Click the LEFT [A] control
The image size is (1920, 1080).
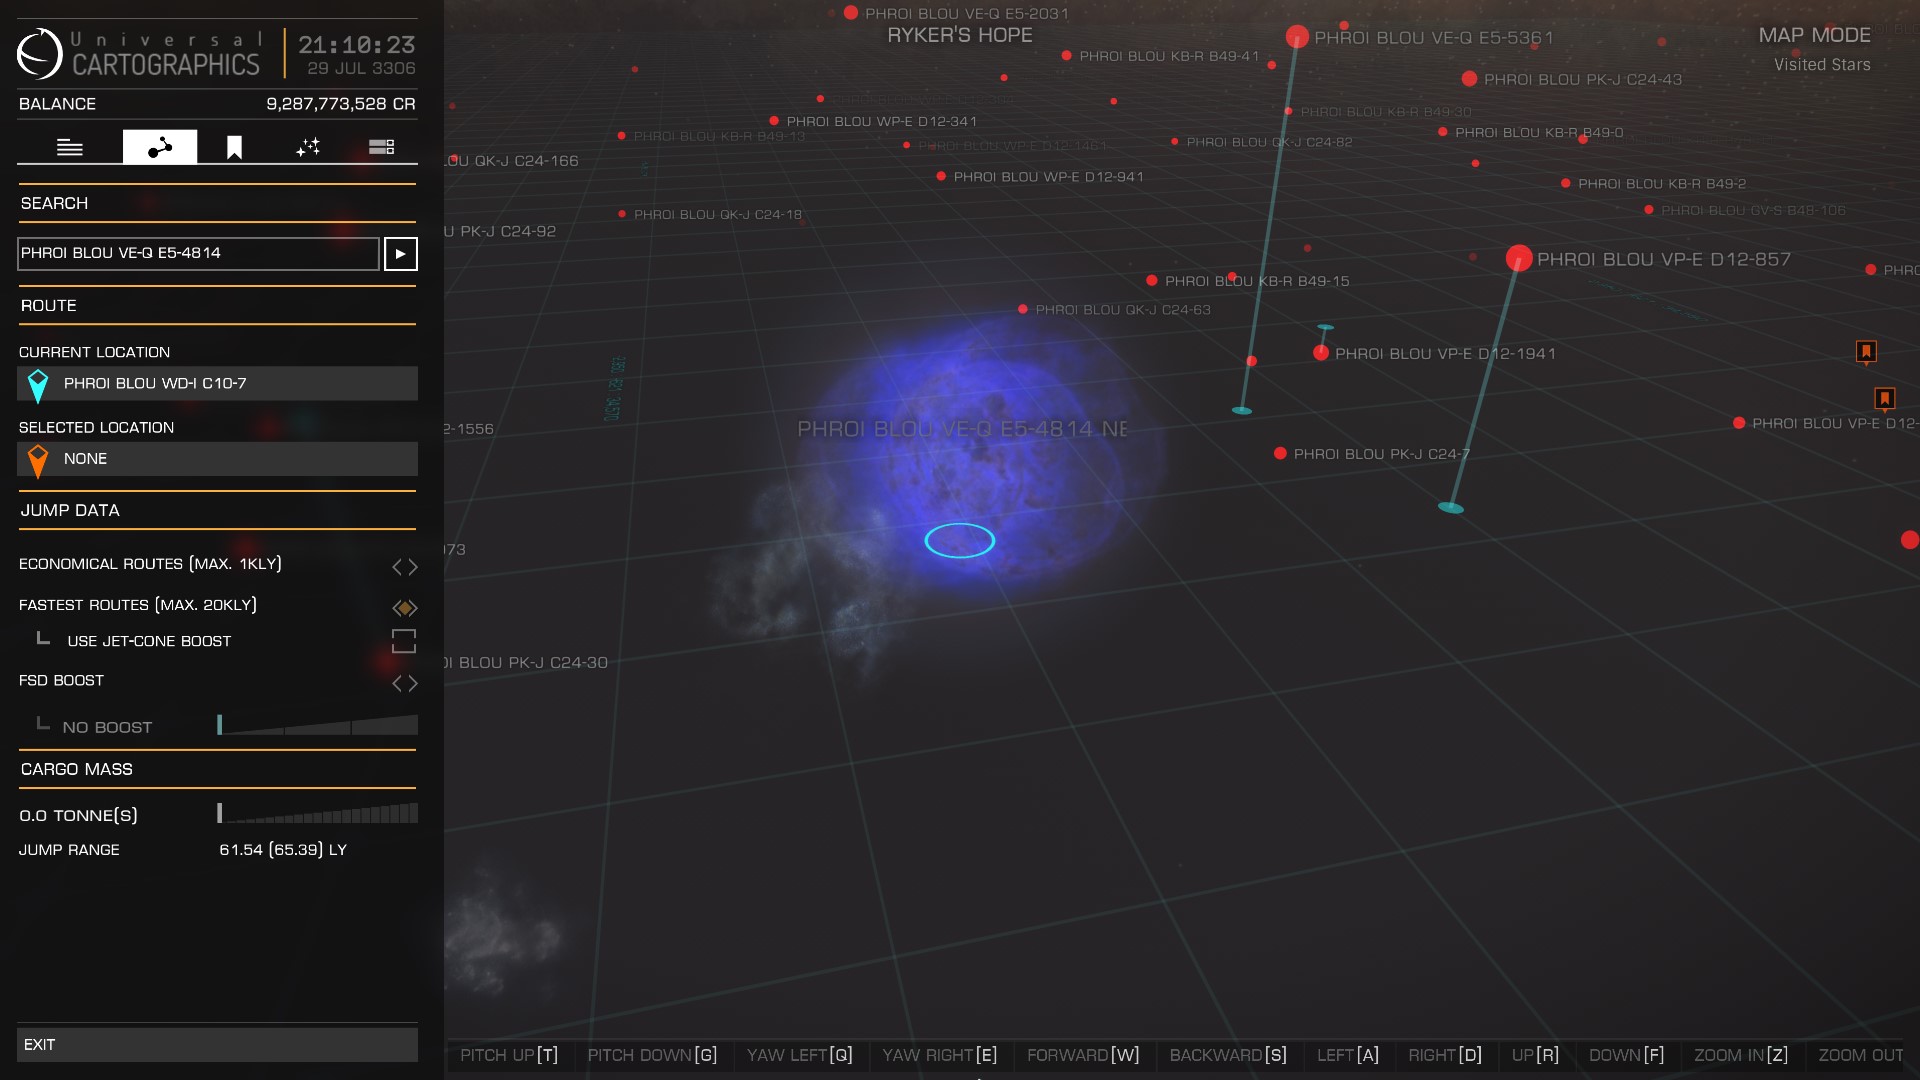coord(1348,1055)
